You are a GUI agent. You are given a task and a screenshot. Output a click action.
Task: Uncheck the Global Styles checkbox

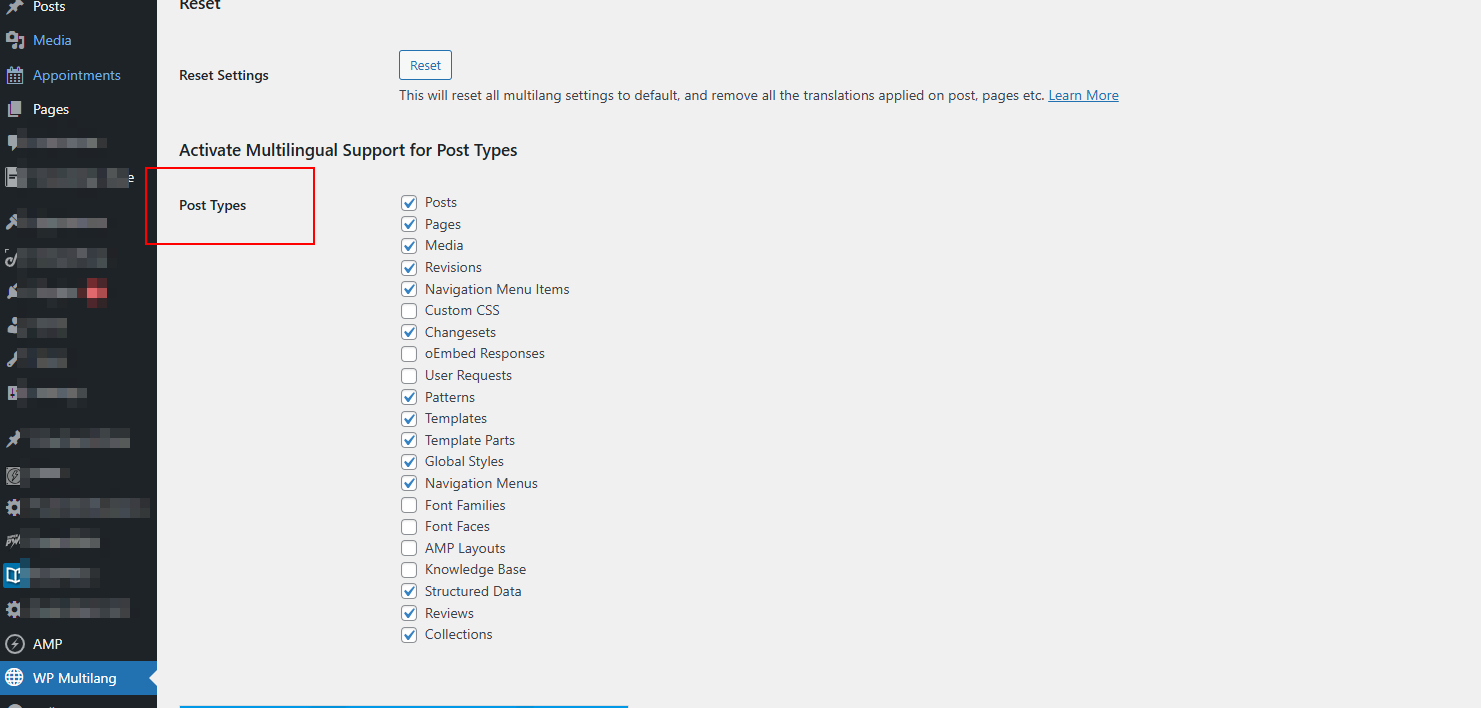tap(409, 461)
